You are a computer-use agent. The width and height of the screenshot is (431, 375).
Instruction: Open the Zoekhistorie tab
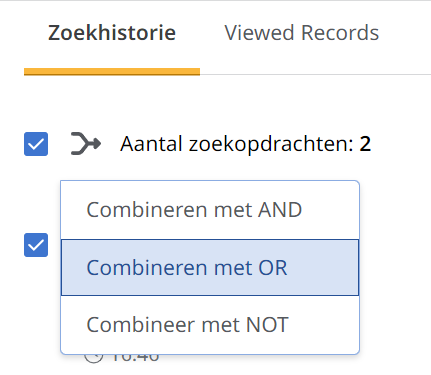click(112, 33)
